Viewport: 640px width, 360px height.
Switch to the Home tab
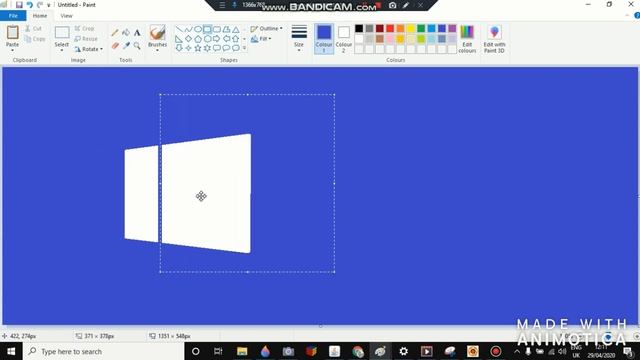point(40,16)
